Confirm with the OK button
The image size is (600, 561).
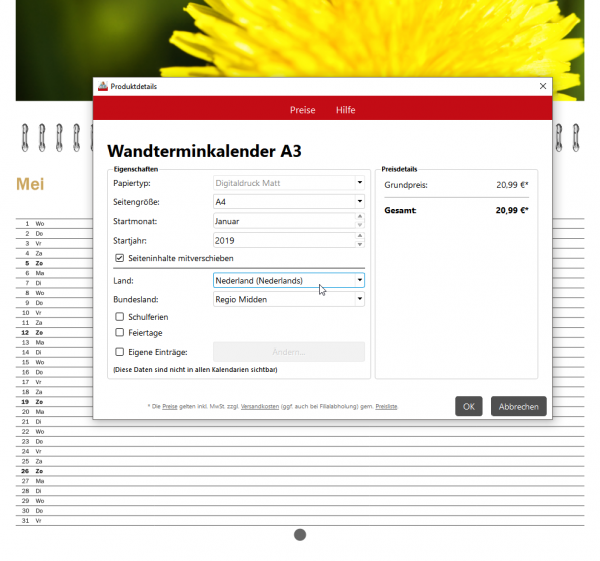coord(469,406)
